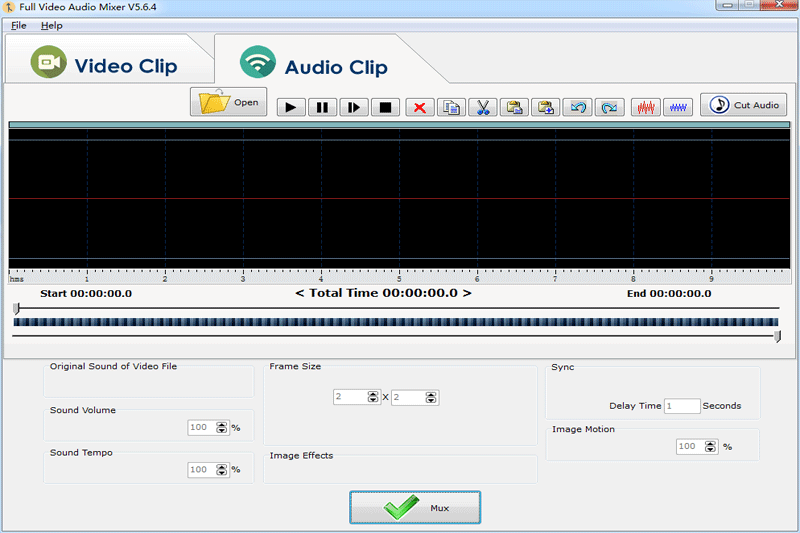Adjust Frame Size width spinner
The image size is (800, 533).
click(373, 397)
